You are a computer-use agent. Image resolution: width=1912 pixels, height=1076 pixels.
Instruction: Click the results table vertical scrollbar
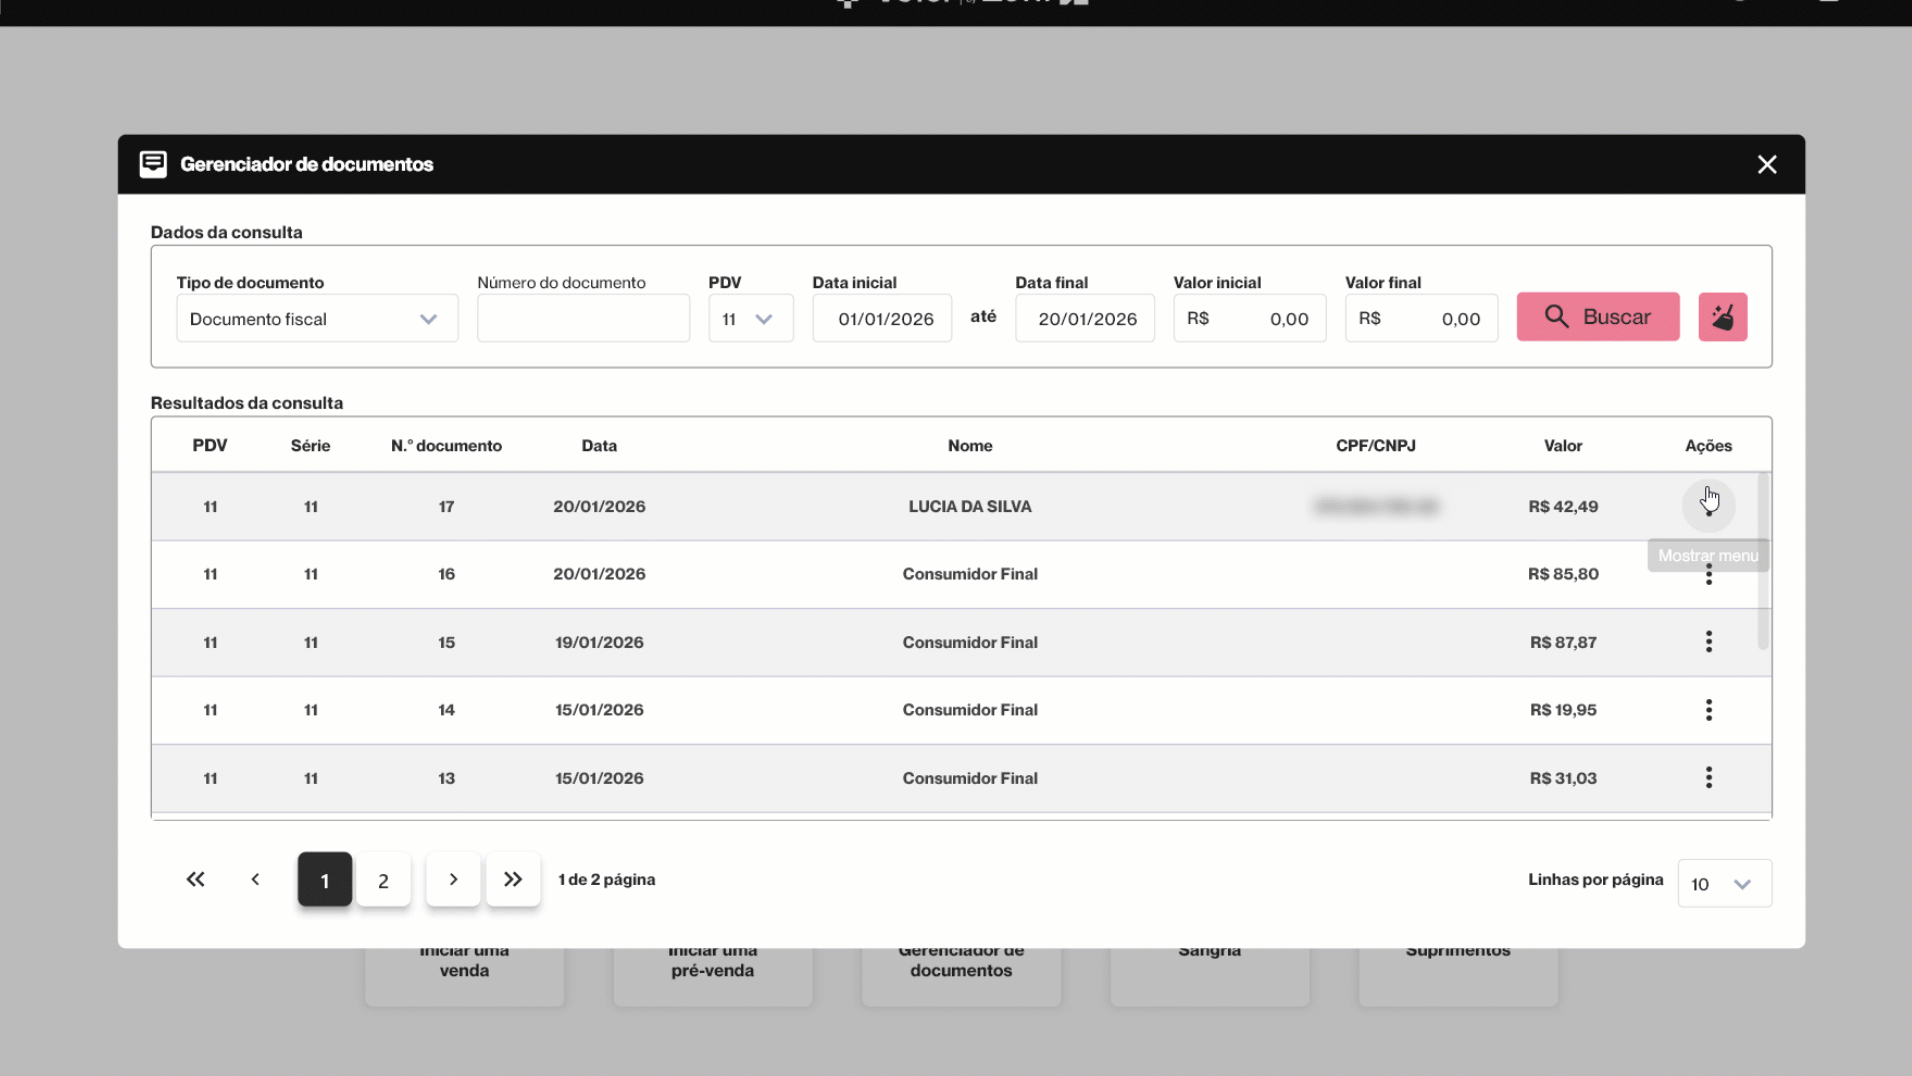1762,562
